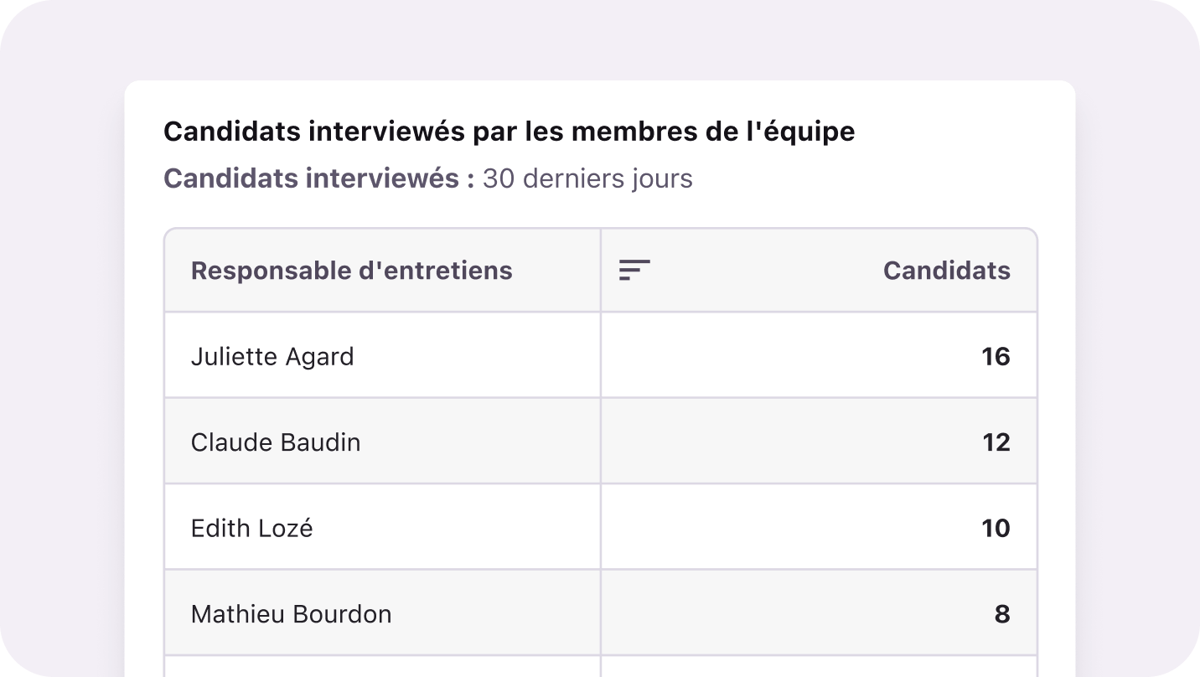This screenshot has height=677, width=1200.
Task: Click the sort icon beside Responsable d'entretiens
Action: (x=631, y=270)
